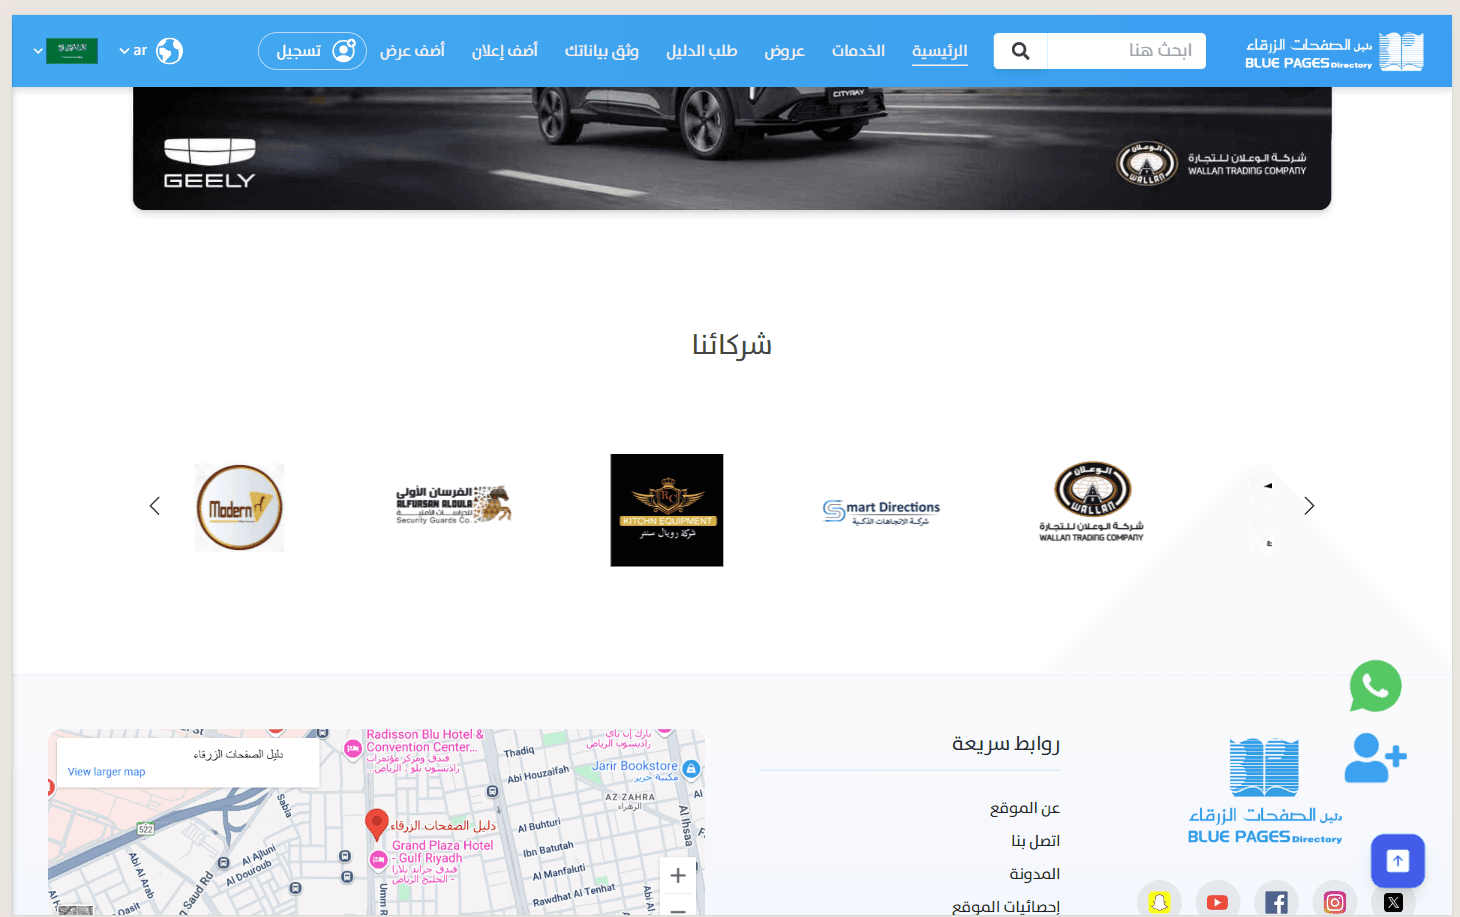Viewport: 1460px width, 917px height.
Task: Open the عن الموقع quick link
Action: pos(1025,808)
